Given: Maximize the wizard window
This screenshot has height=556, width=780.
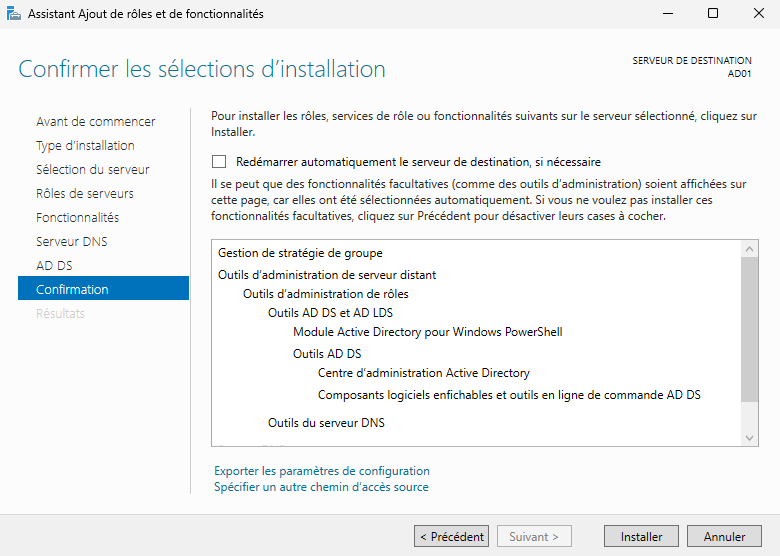Looking at the screenshot, I should coord(712,14).
